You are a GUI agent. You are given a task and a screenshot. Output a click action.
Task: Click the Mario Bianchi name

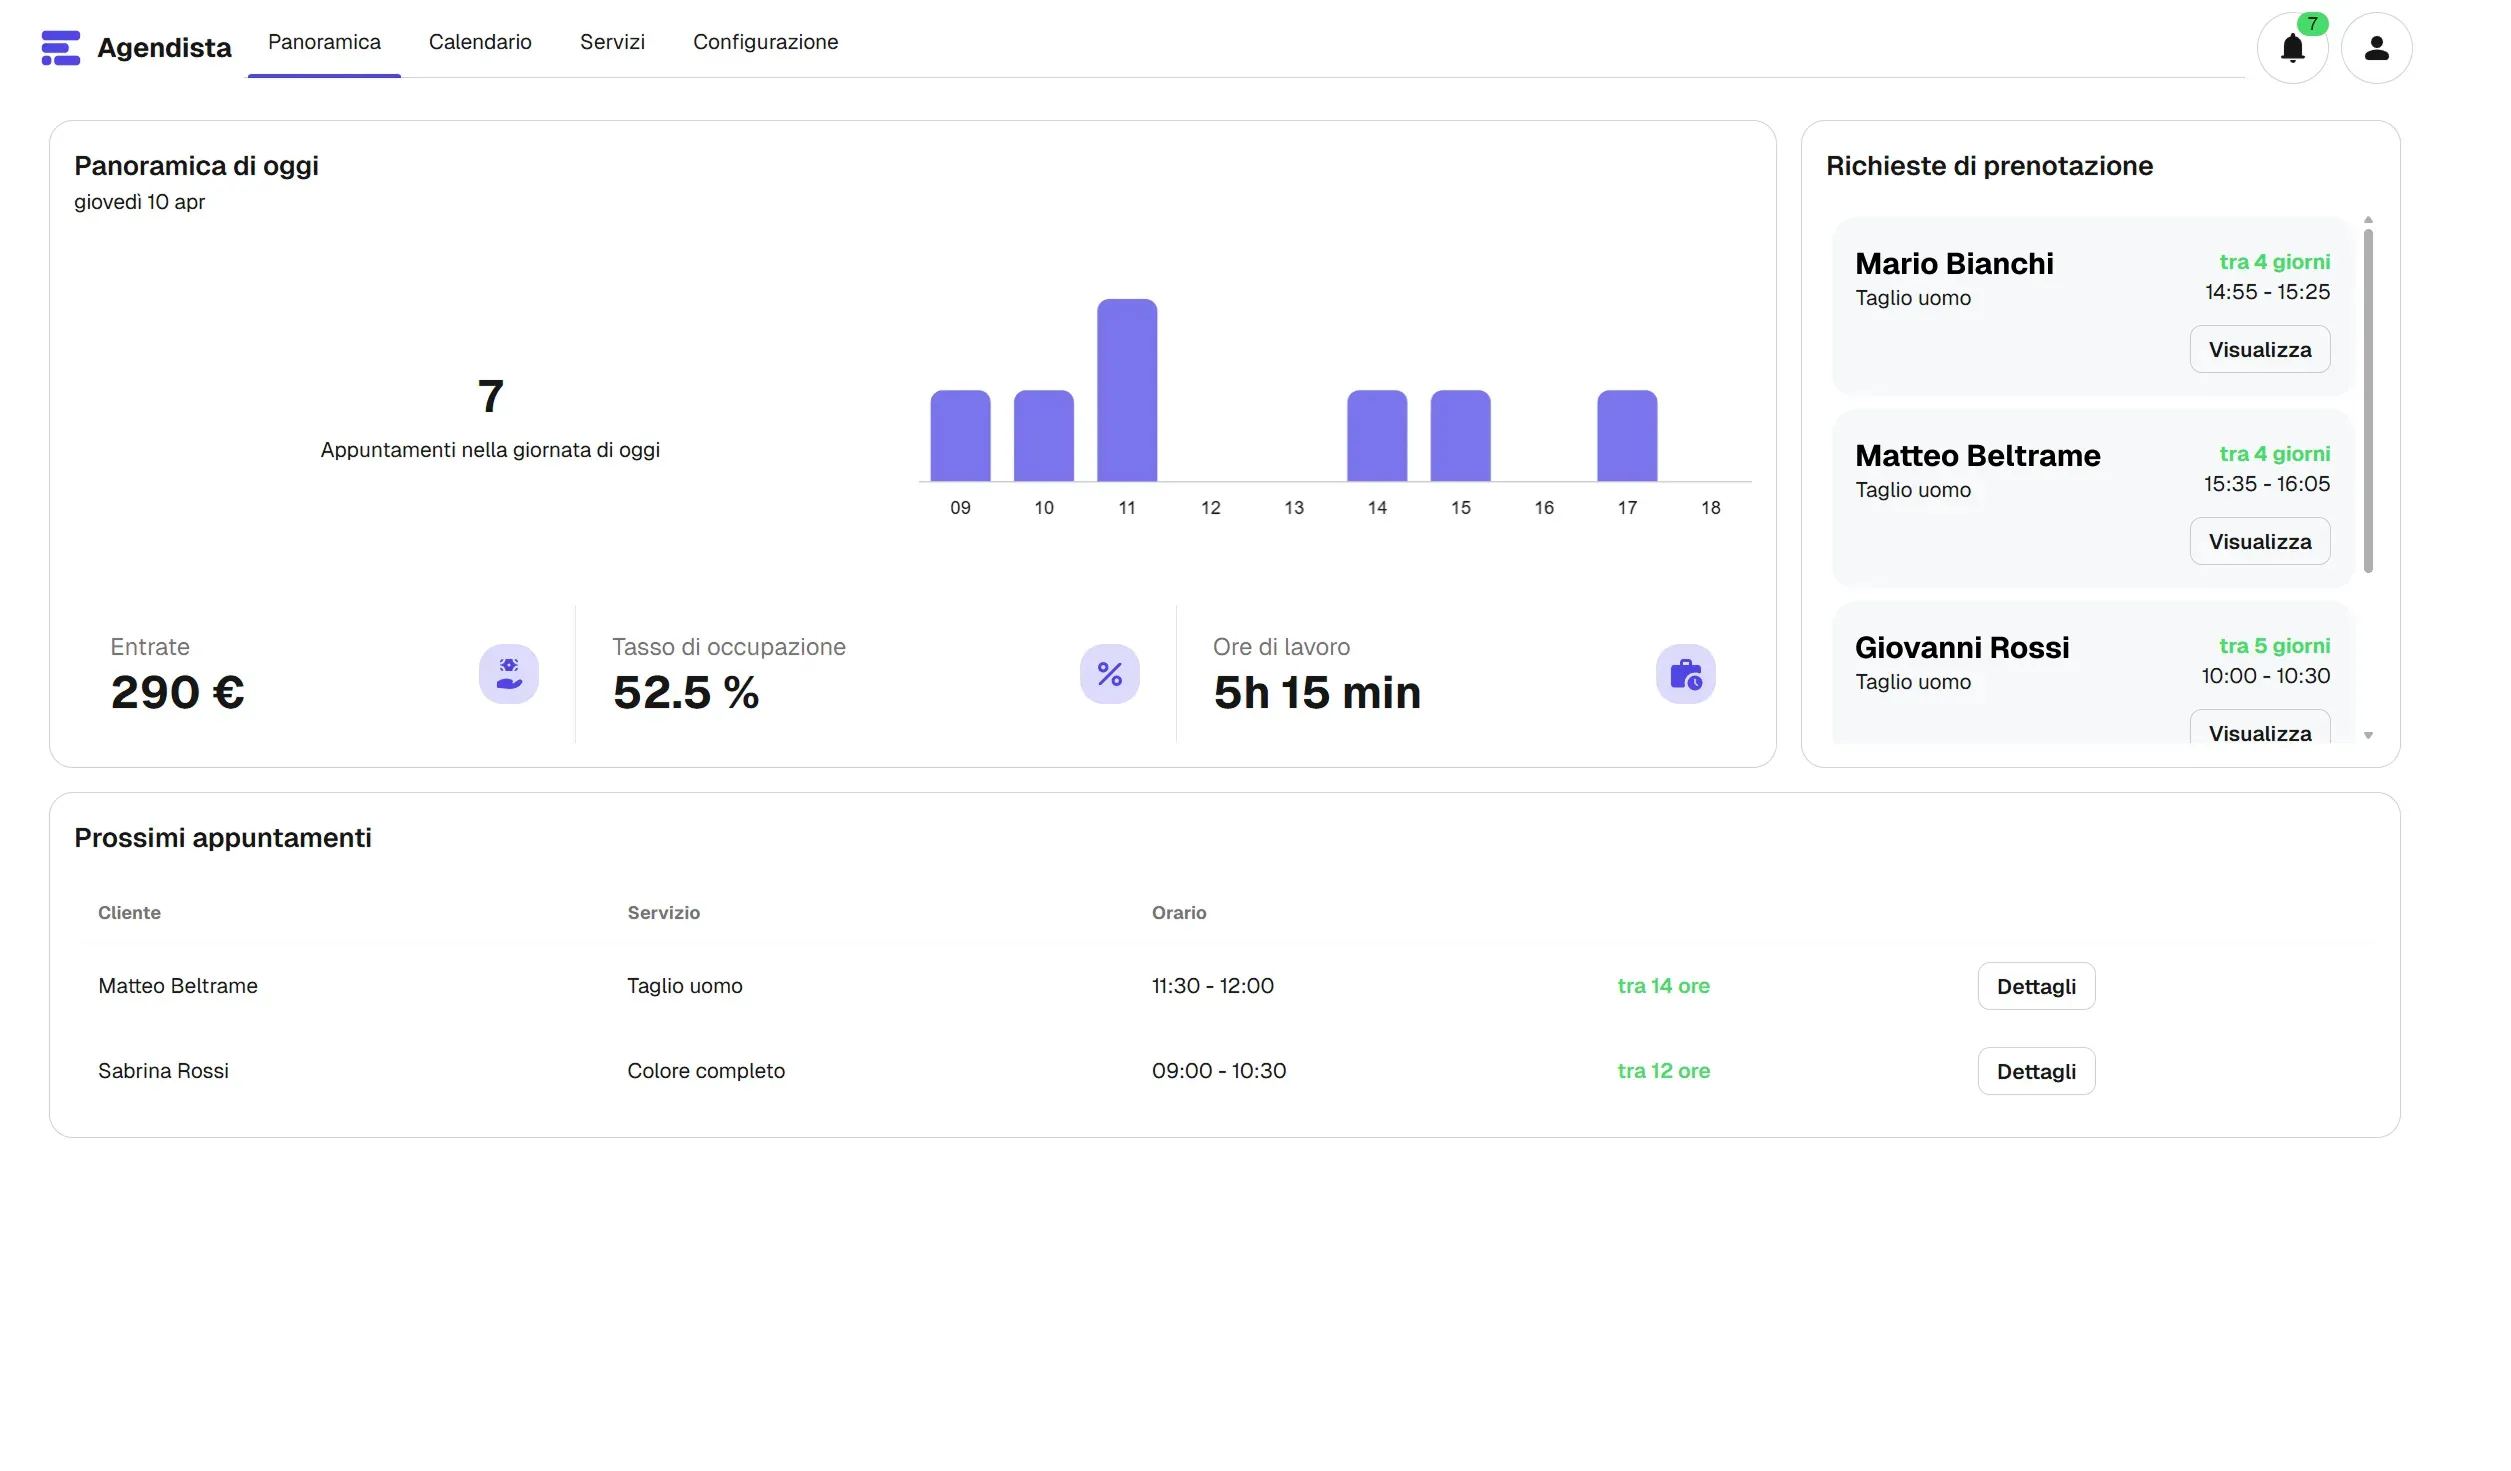pyautogui.click(x=1954, y=264)
